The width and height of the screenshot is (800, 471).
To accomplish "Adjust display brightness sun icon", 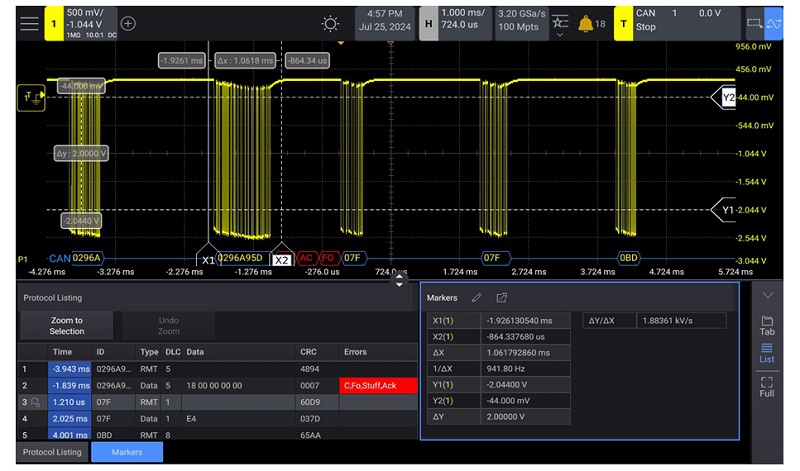I will [330, 23].
